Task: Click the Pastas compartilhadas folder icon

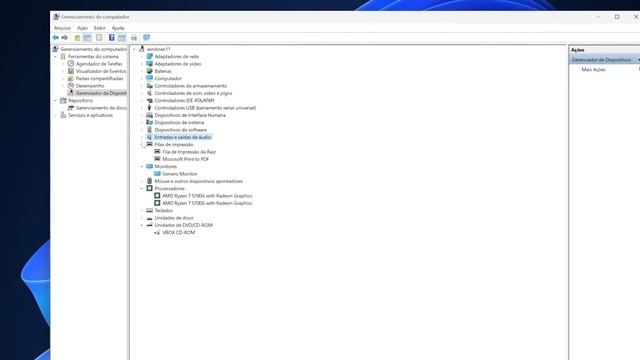Action: pyautogui.click(x=71, y=78)
